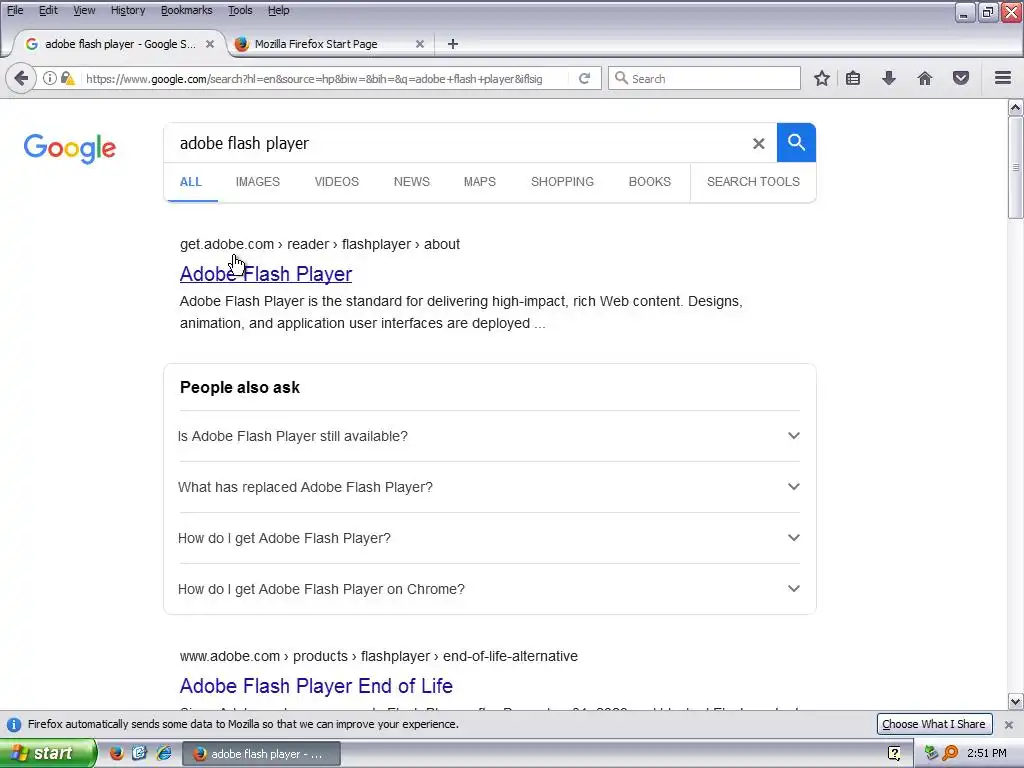The image size is (1024, 768).
Task: Expand 'How do I get Adobe Flash Player?'
Action: pos(489,538)
